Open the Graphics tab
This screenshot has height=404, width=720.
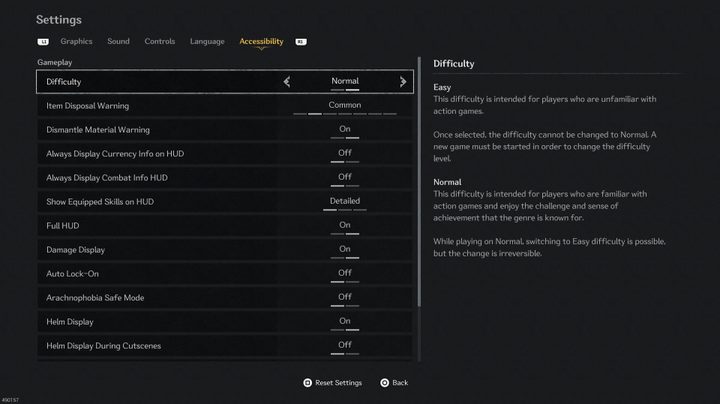pyautogui.click(x=76, y=41)
